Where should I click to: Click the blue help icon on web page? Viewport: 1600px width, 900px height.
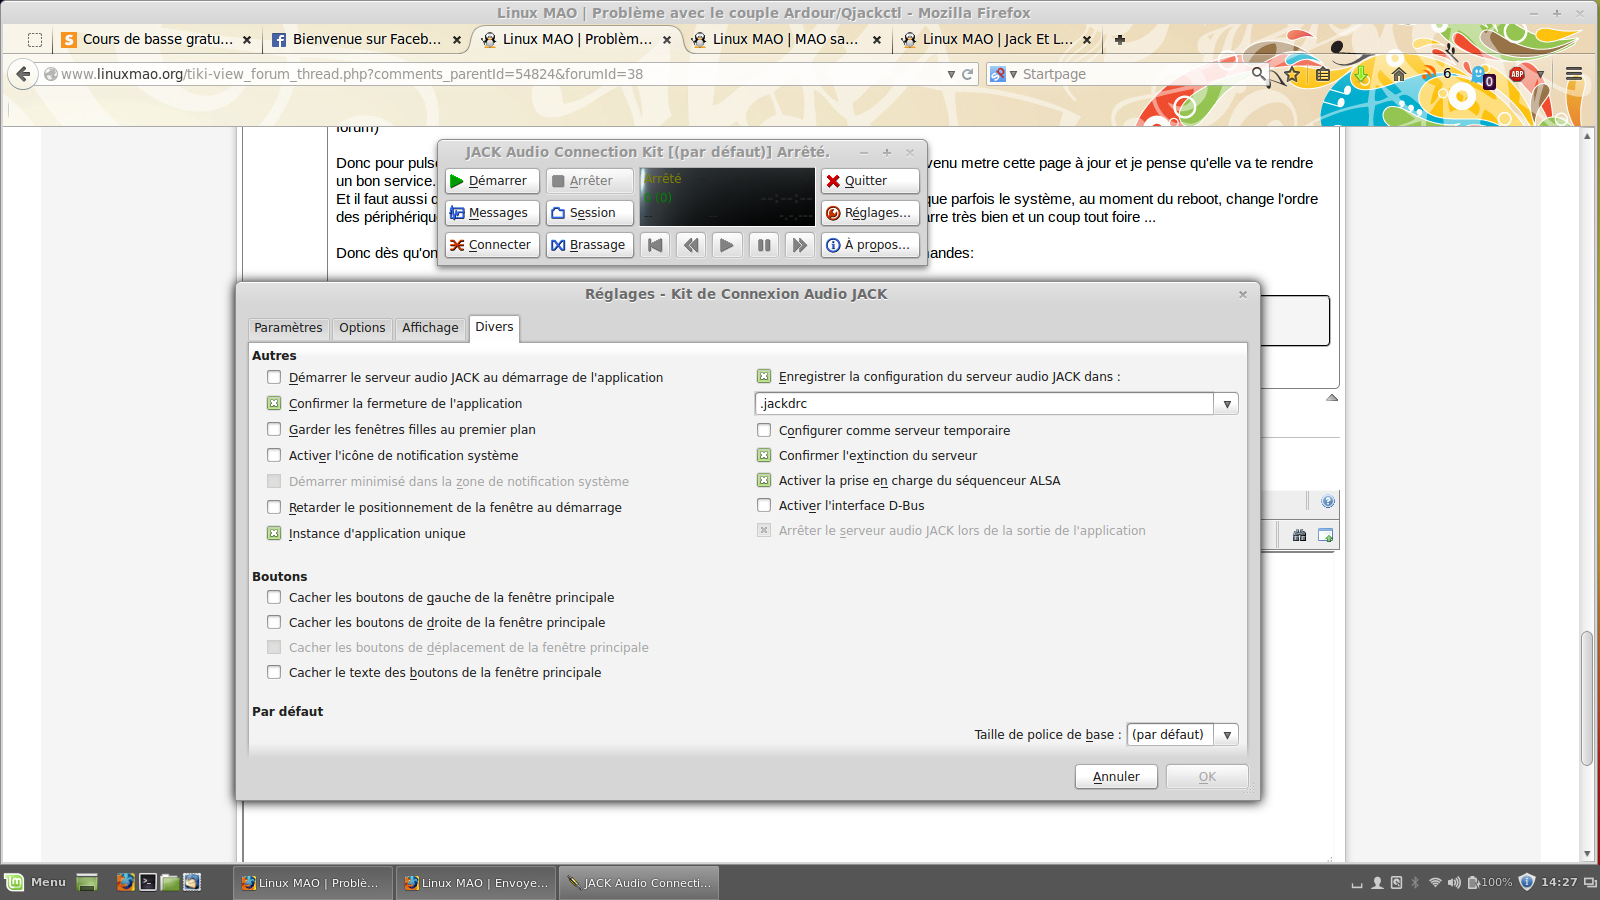(x=1327, y=502)
